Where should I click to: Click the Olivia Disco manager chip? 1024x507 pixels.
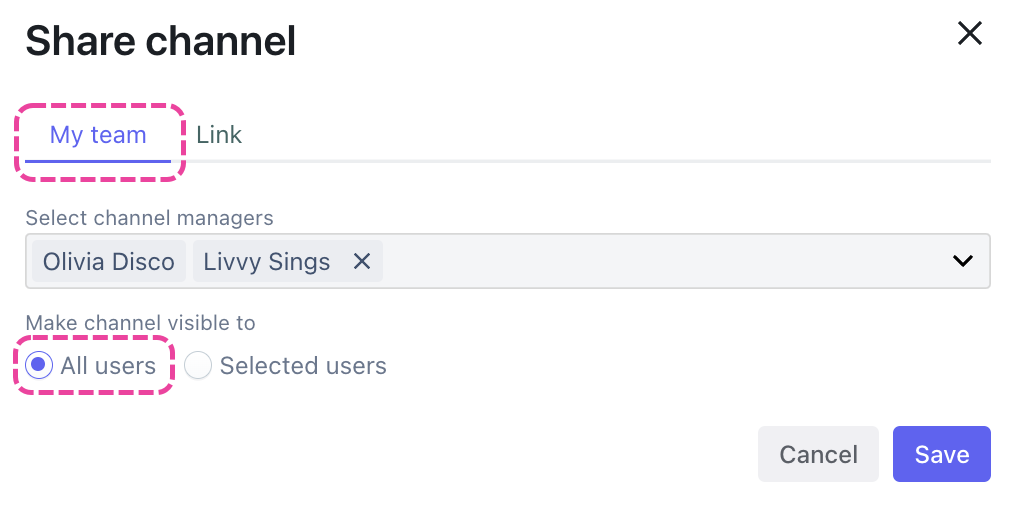coord(109,262)
